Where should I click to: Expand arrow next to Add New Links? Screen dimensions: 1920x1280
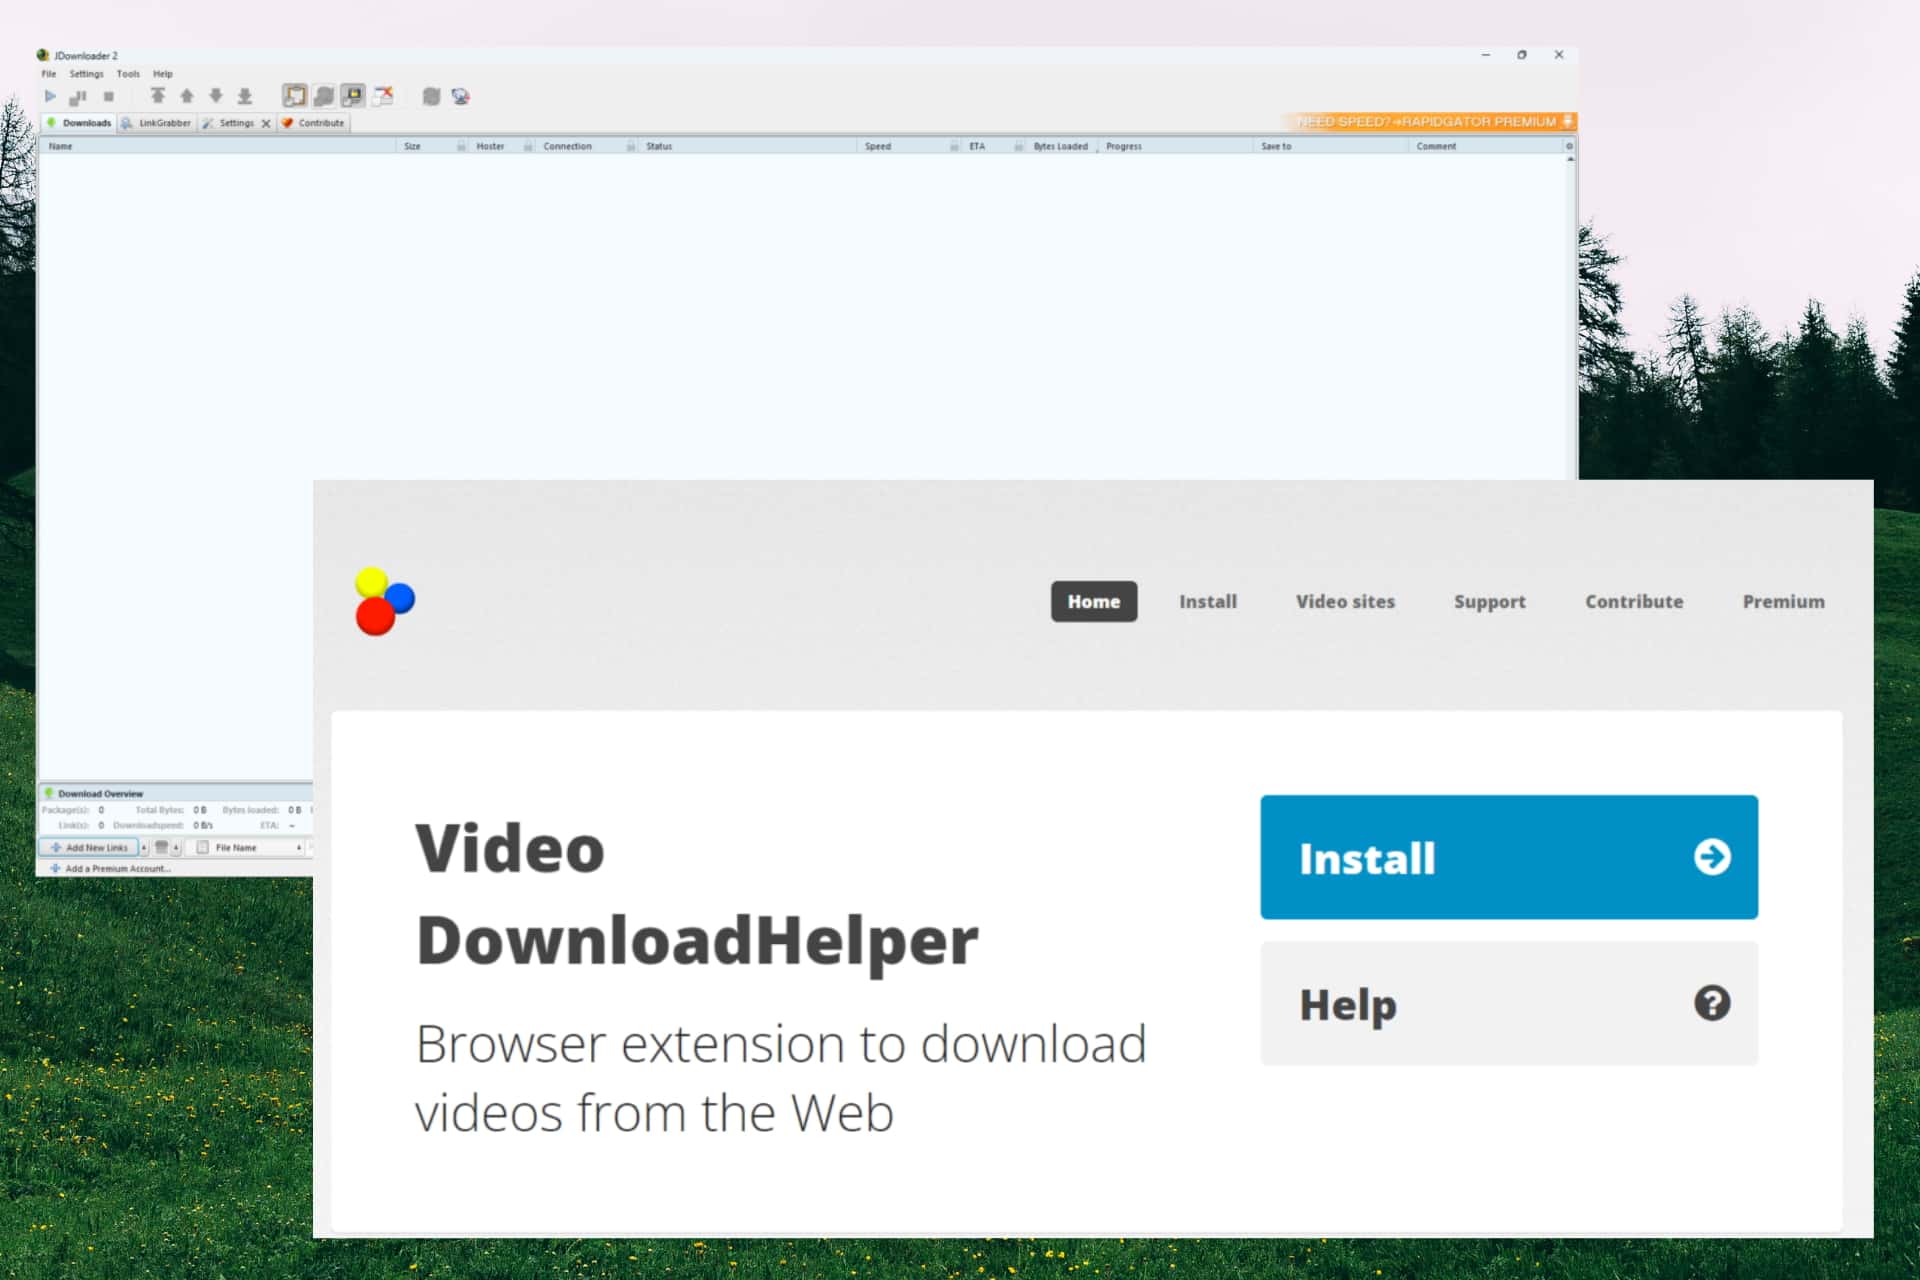[144, 847]
